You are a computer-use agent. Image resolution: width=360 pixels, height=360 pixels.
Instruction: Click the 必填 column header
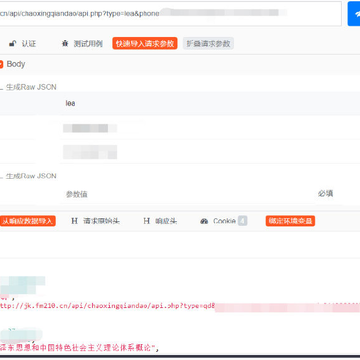pos(325,194)
